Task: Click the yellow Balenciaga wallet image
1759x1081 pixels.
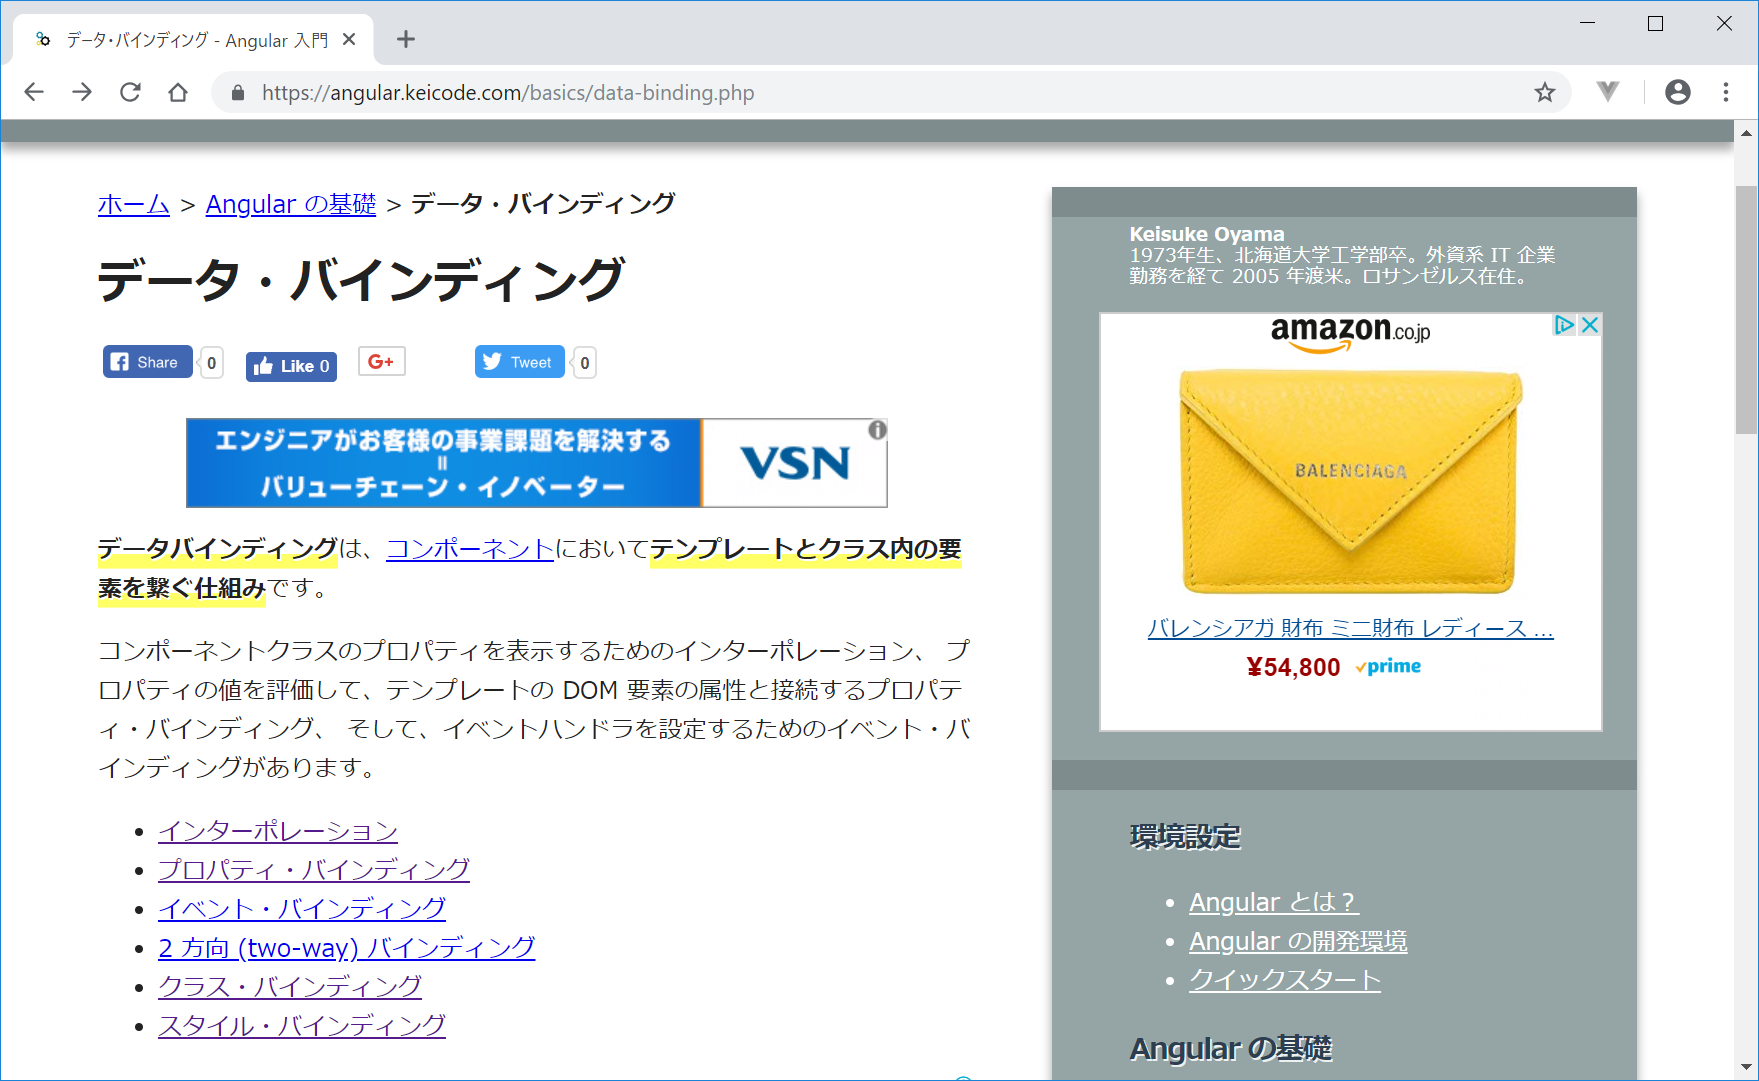Action: pos(1350,481)
